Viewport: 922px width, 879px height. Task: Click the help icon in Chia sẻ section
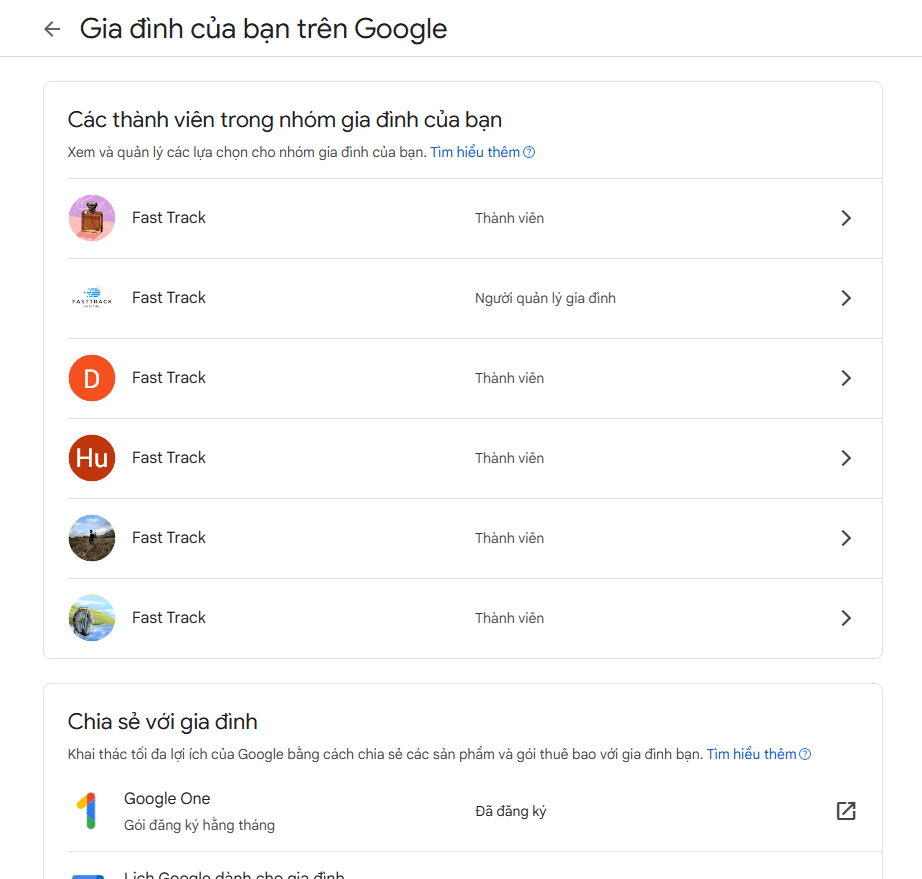click(806, 753)
